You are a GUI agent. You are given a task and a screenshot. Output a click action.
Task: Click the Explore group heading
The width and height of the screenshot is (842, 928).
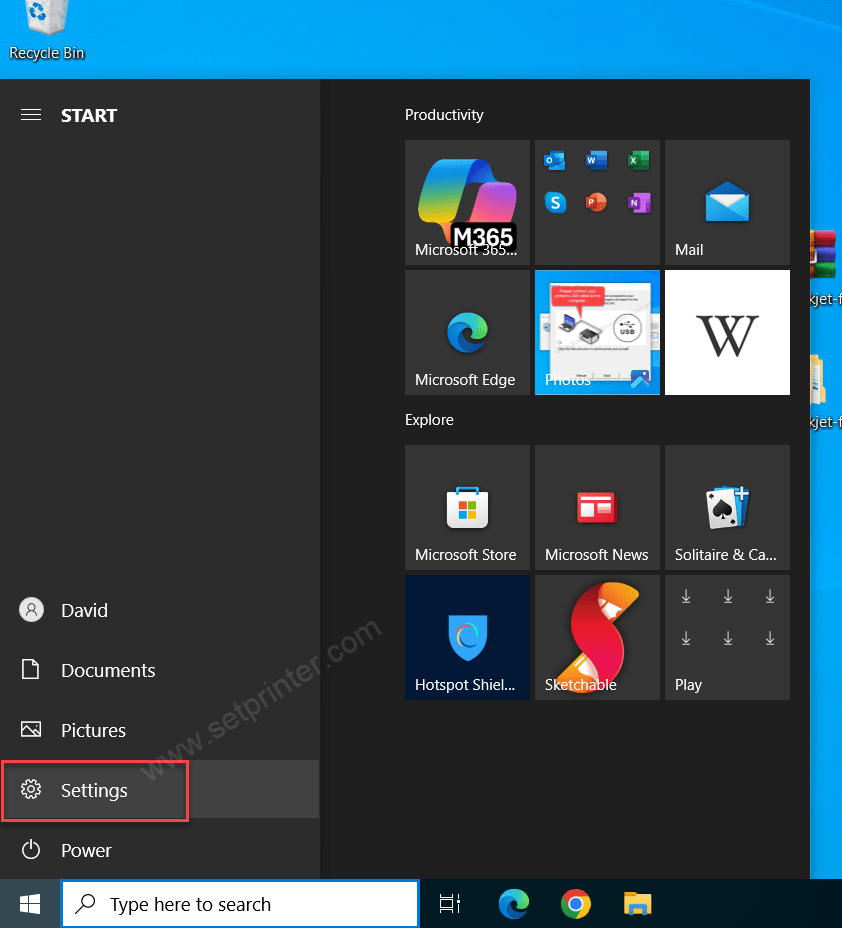tap(429, 420)
